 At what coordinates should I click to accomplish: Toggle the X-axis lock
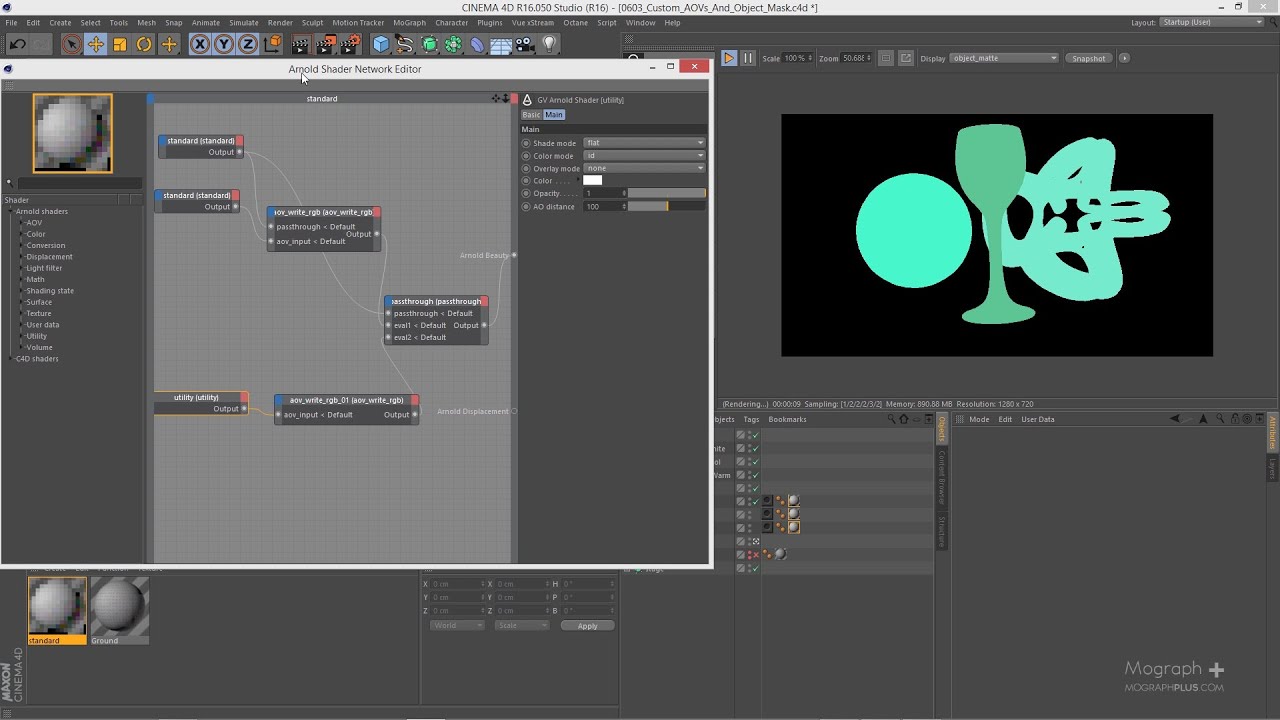[x=200, y=44]
